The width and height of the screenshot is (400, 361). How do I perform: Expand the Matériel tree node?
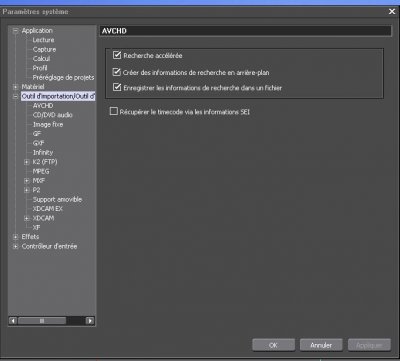(x=15, y=87)
